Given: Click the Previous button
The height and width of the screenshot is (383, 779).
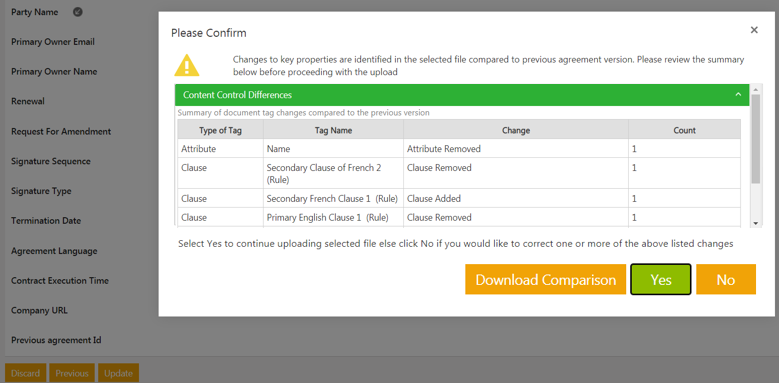Looking at the screenshot, I should click(x=72, y=374).
